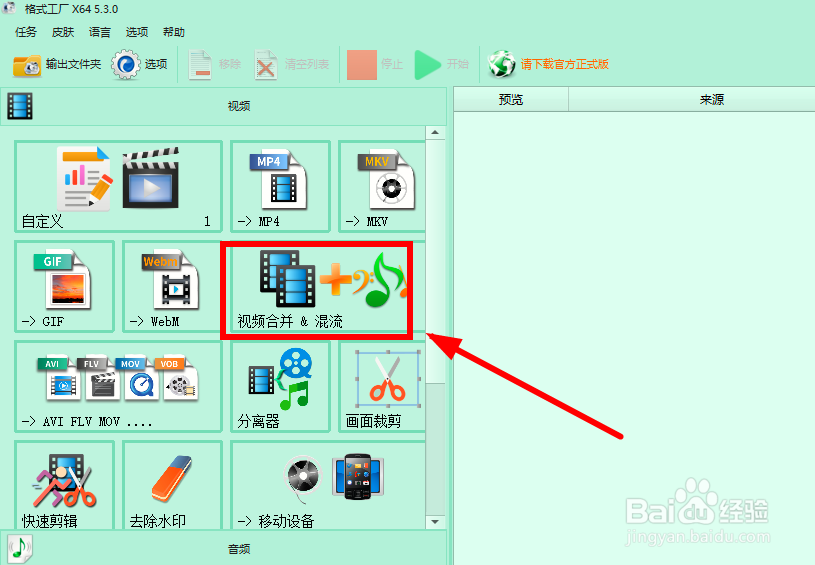Click the globe icon beside download link
Image resolution: width=815 pixels, height=565 pixels.
[501, 64]
